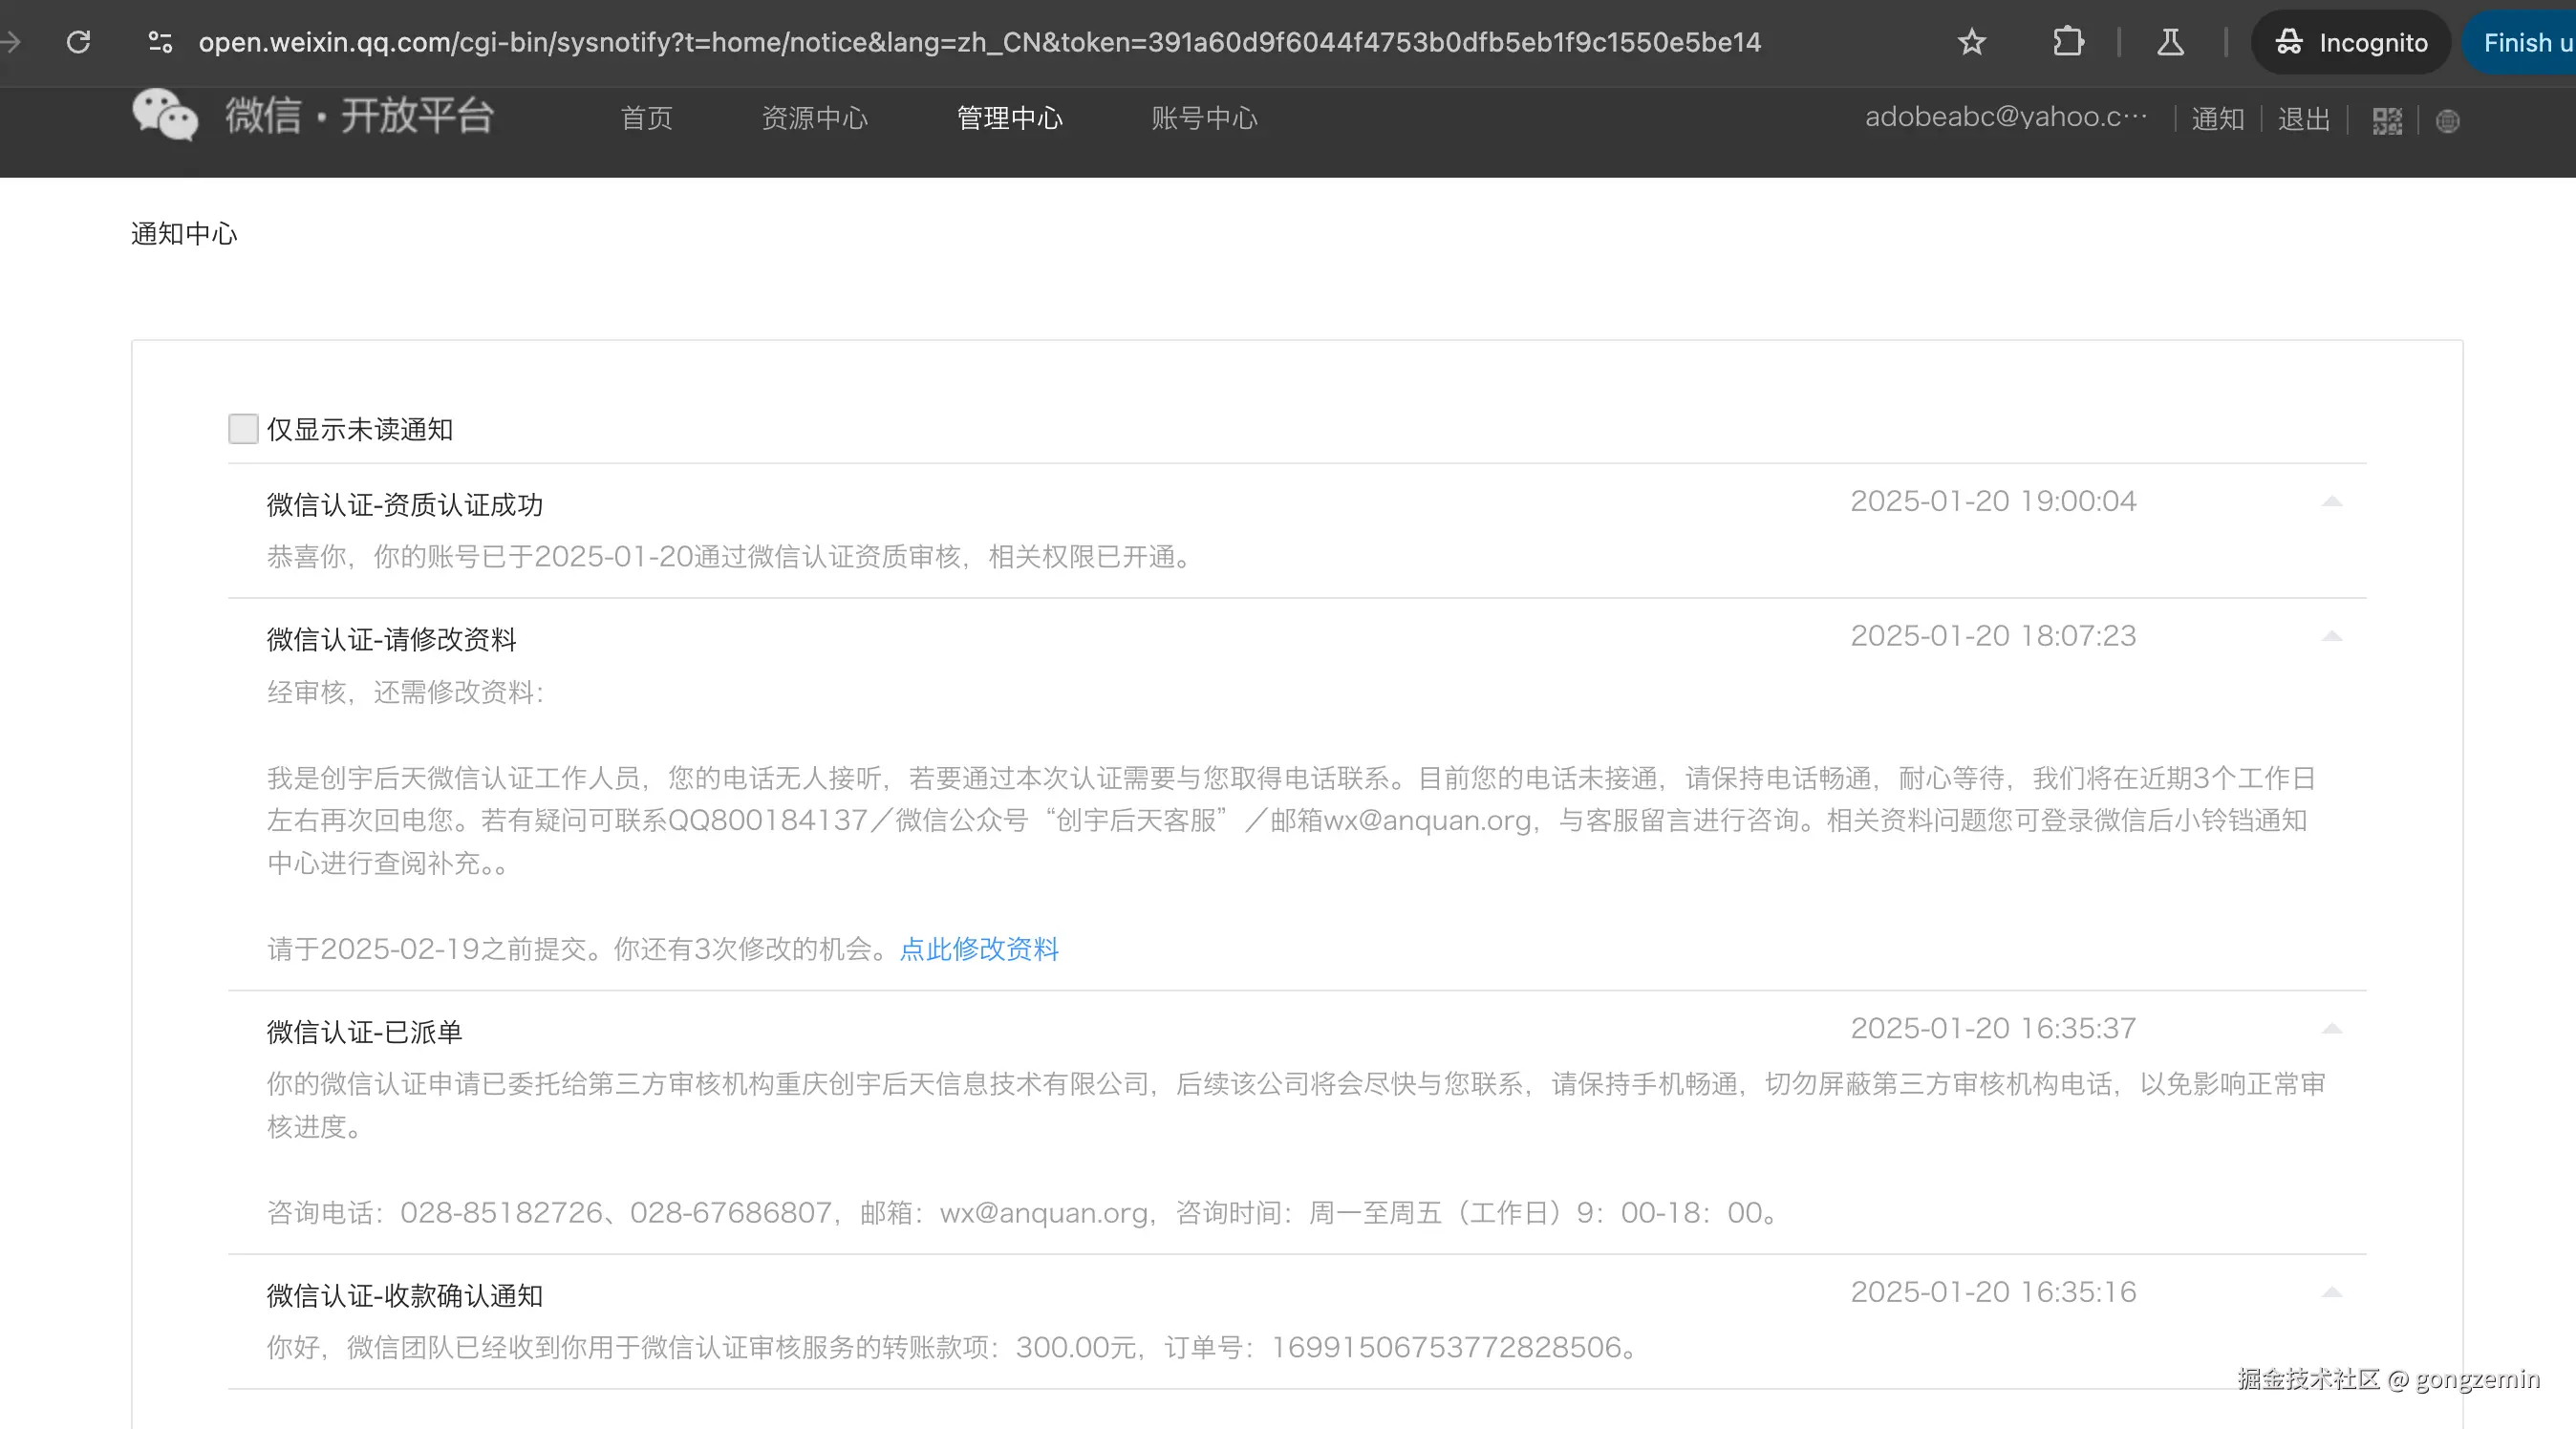Collapse the 收款确认通知 notification arrow
This screenshot has width=2576, height=1429.
pyautogui.click(x=2331, y=1293)
